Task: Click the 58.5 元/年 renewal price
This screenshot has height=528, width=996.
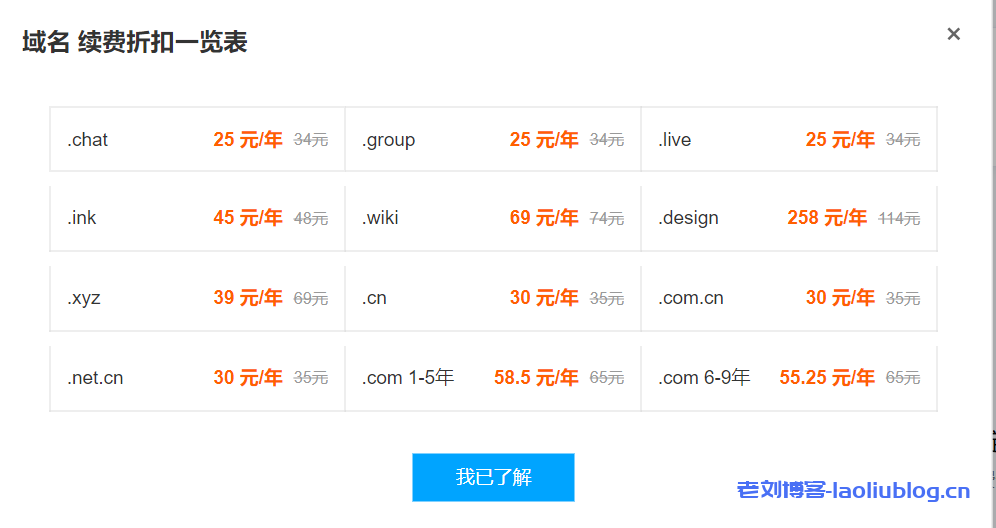Action: [536, 378]
